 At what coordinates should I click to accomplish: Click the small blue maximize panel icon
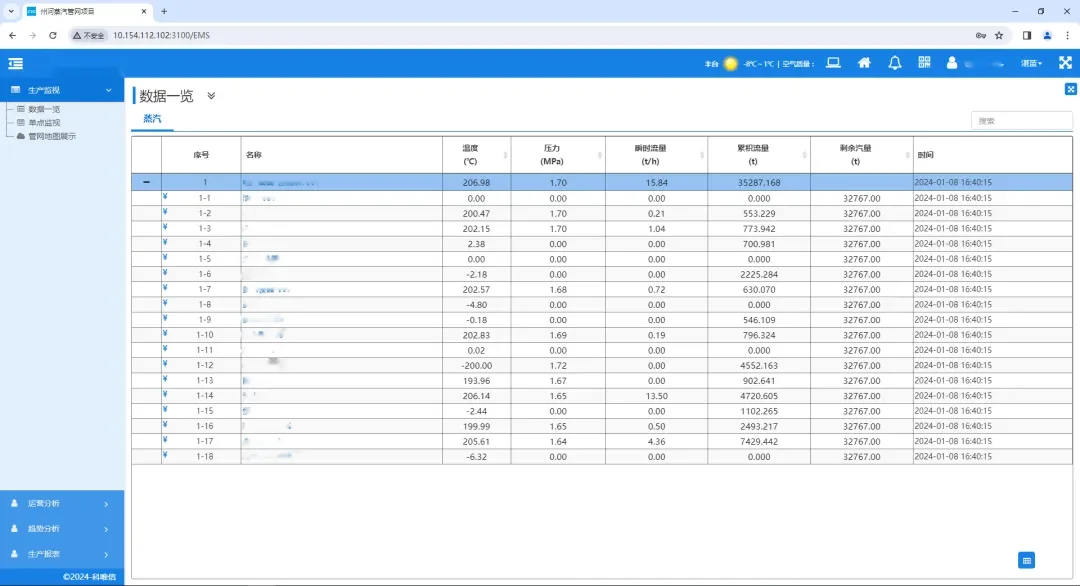point(1070,89)
